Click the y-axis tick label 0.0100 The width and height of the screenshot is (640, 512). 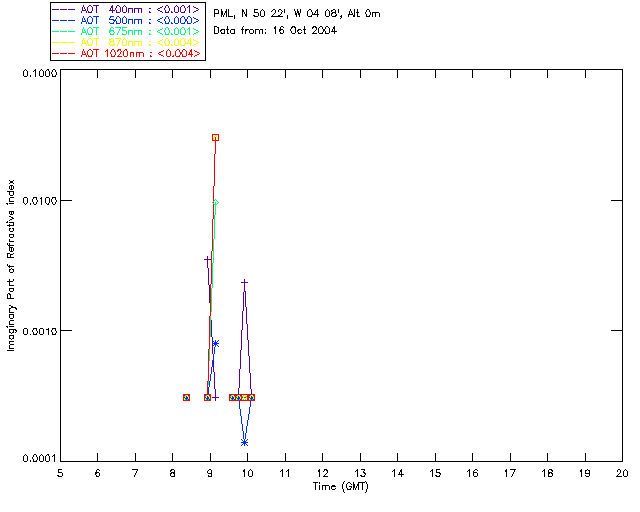[x=40, y=201]
